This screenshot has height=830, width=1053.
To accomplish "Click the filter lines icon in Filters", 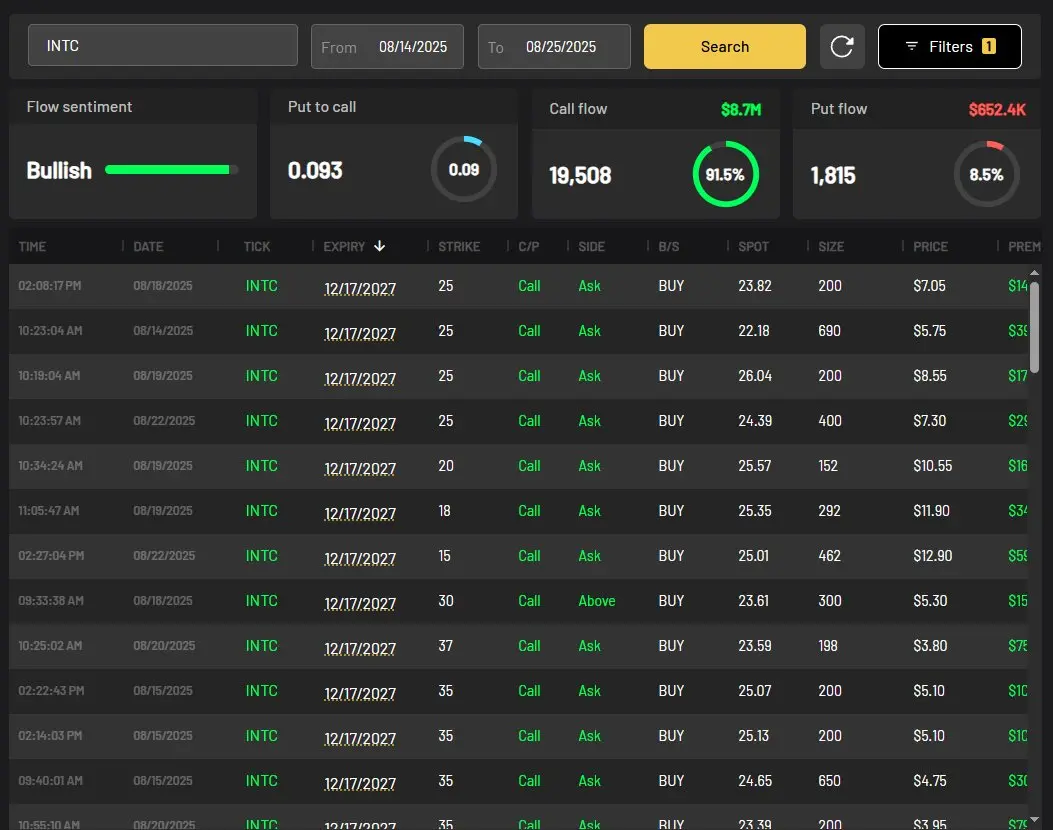I will coord(911,46).
